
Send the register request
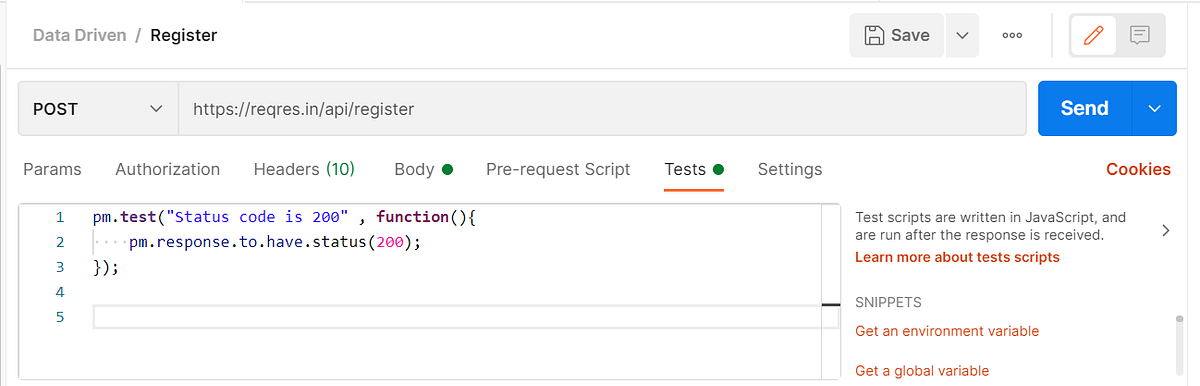point(1085,108)
